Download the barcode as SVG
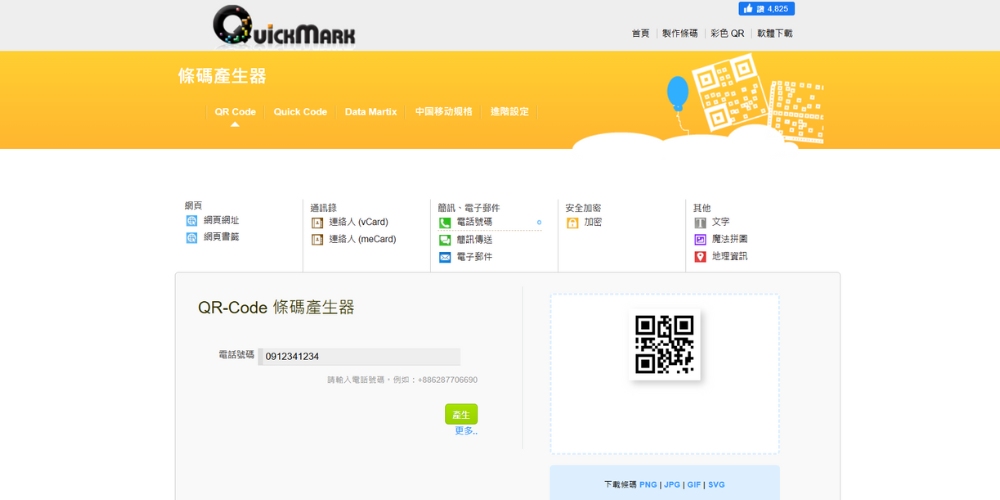The image size is (1000, 500). click(x=716, y=485)
